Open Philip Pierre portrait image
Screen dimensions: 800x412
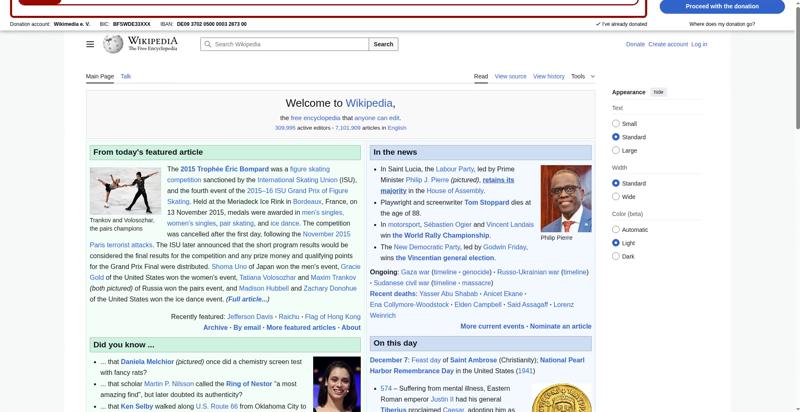tap(565, 198)
